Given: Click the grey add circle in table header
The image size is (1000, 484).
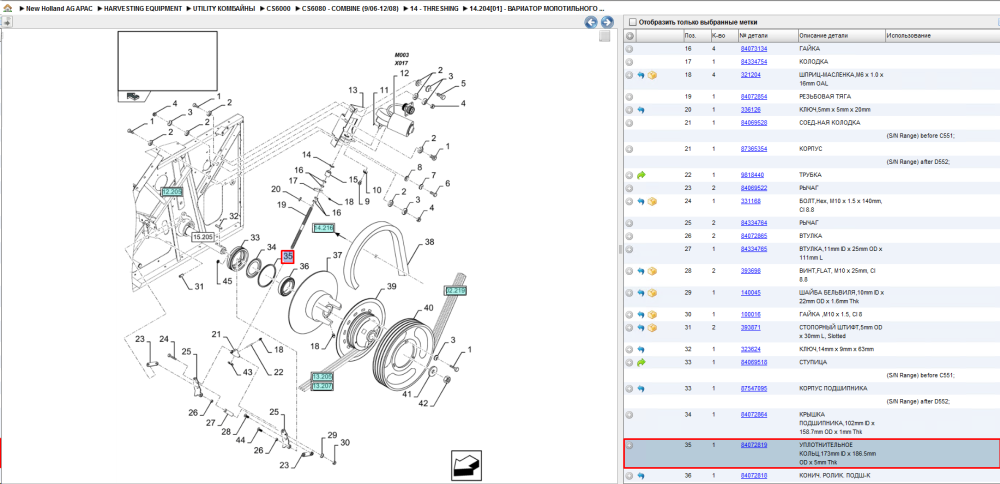Looking at the screenshot, I should click(629, 36).
